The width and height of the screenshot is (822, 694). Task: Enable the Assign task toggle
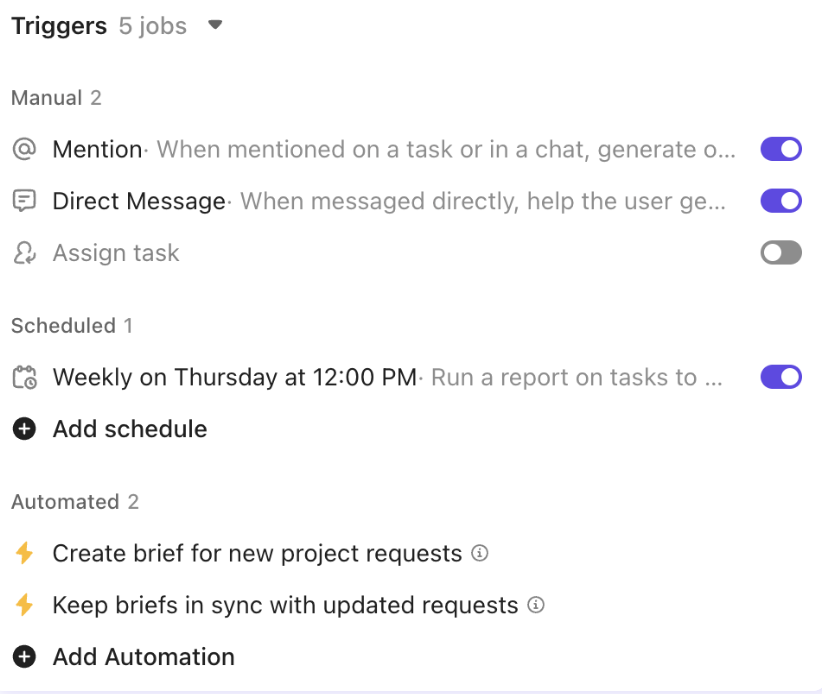coord(781,253)
